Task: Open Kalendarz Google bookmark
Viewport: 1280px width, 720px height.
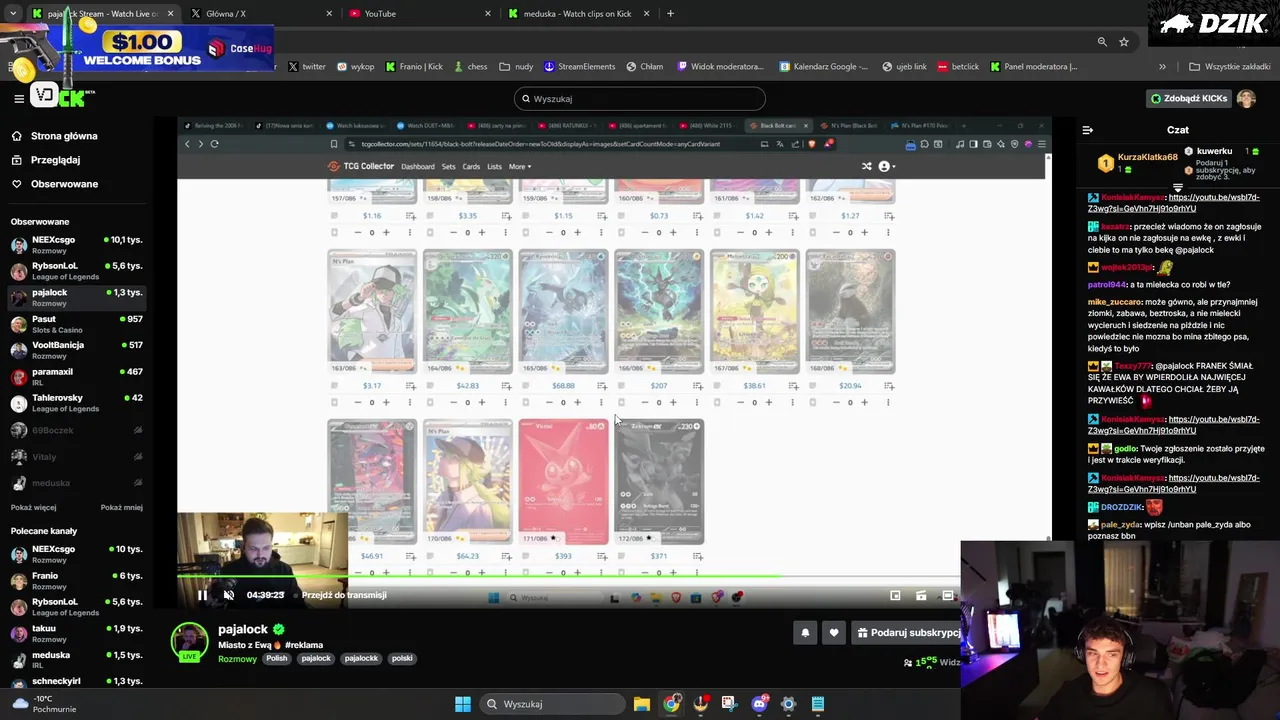Action: pos(822,67)
